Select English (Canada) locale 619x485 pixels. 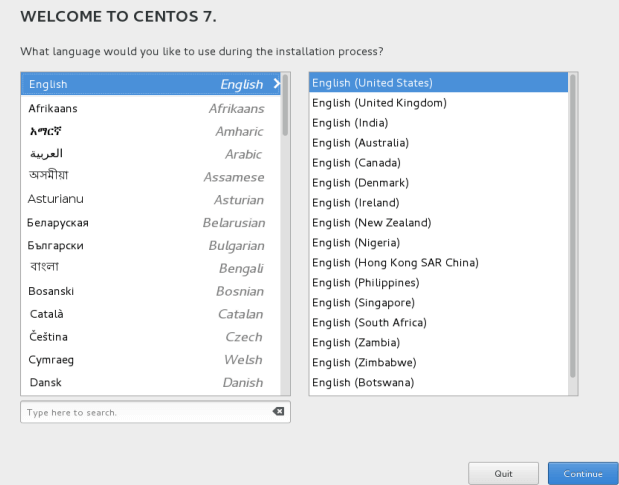[x=437, y=162]
